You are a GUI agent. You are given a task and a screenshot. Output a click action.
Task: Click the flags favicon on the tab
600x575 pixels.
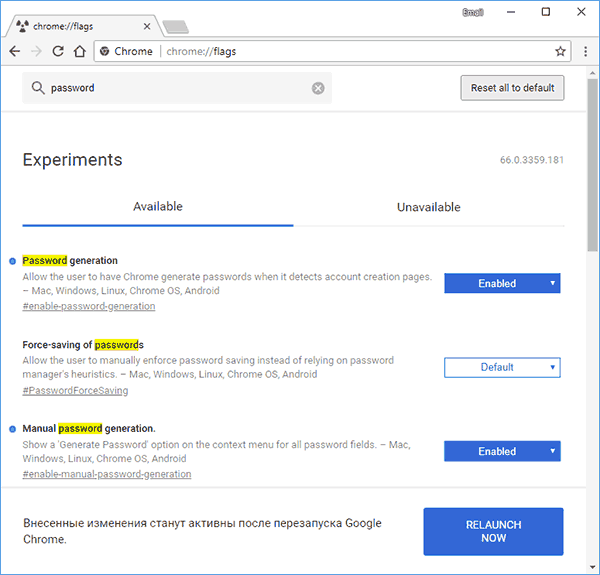click(x=23, y=26)
